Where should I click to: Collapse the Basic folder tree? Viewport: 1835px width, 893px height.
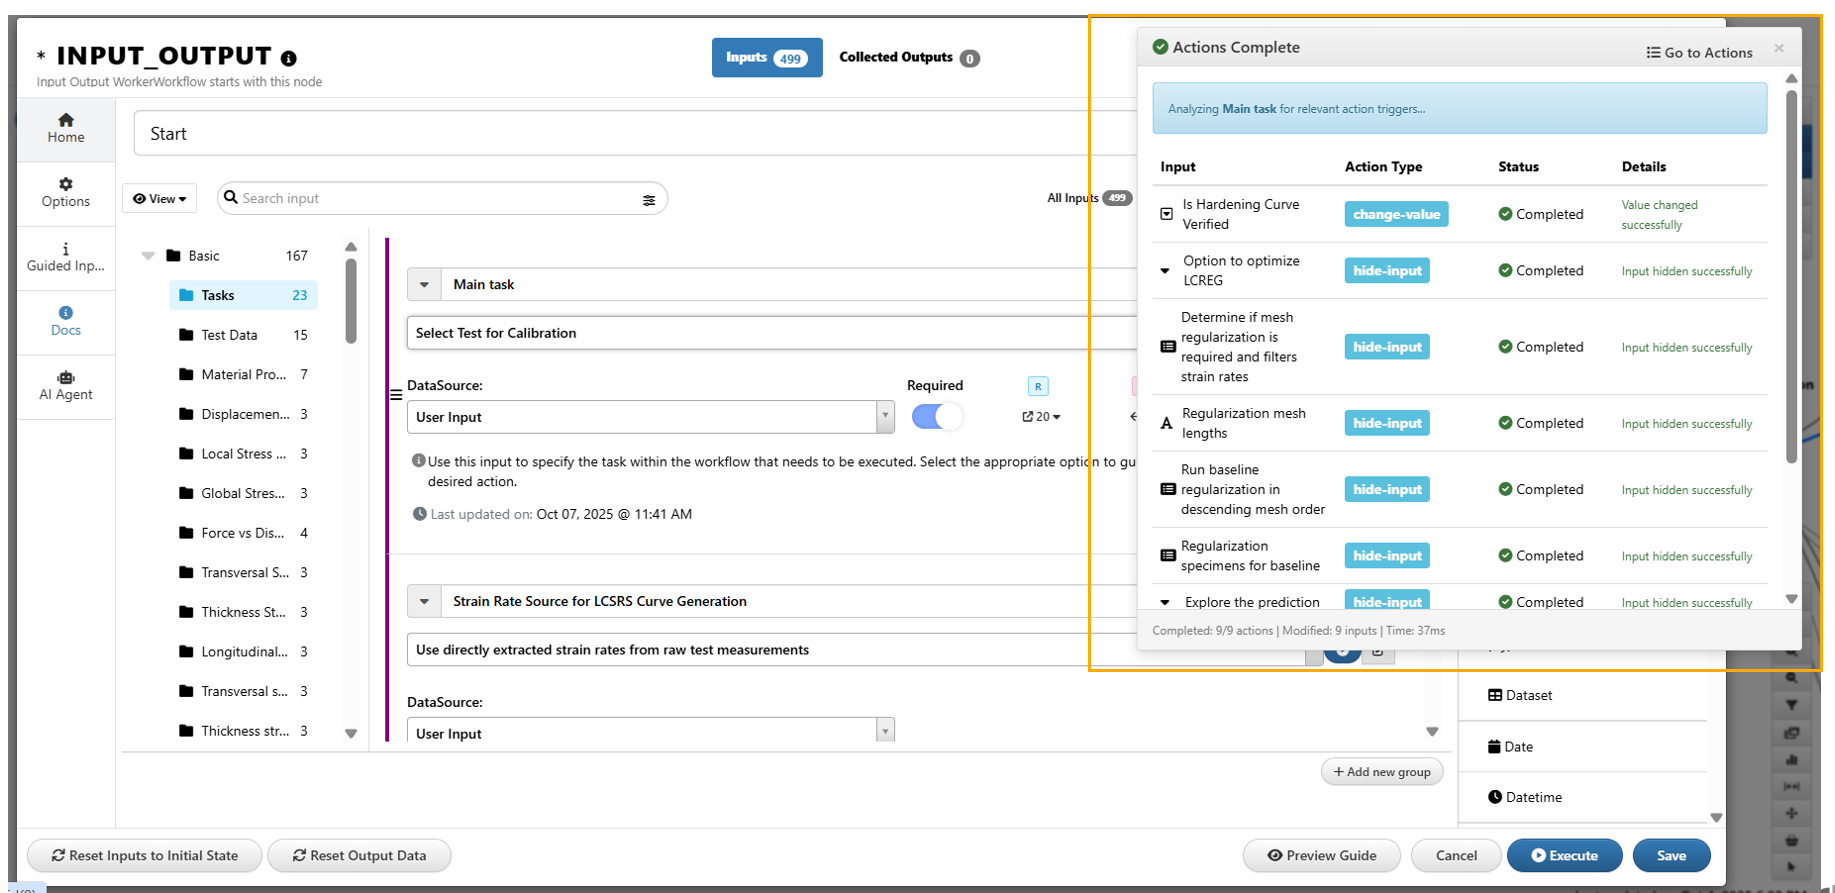click(148, 256)
